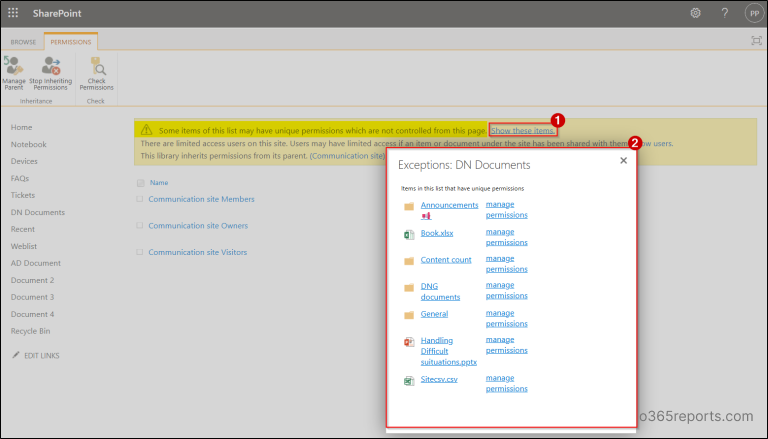
Task: Click the focus on content icon
Action: coord(756,41)
